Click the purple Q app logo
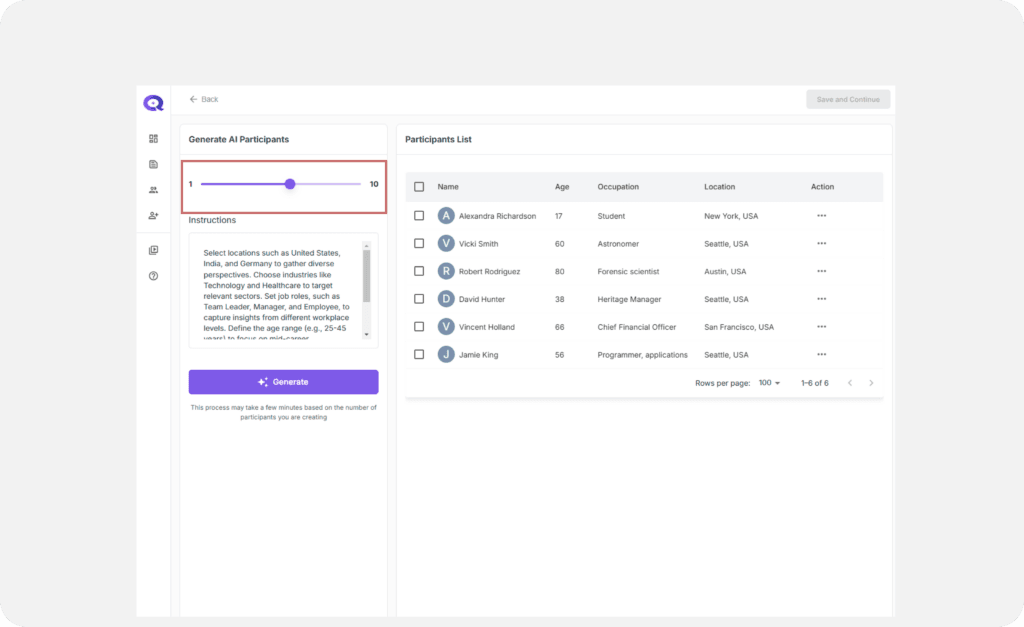This screenshot has height=627, width=1024. [x=153, y=102]
